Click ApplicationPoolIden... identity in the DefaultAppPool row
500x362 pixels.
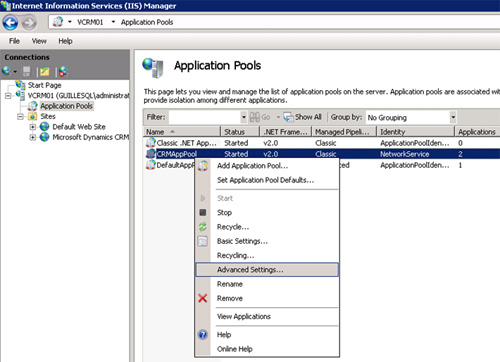(415, 165)
